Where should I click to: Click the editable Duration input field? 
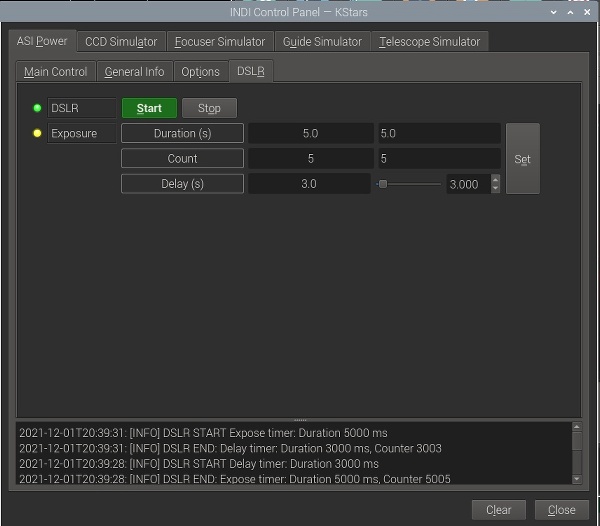pyautogui.click(x=438, y=133)
